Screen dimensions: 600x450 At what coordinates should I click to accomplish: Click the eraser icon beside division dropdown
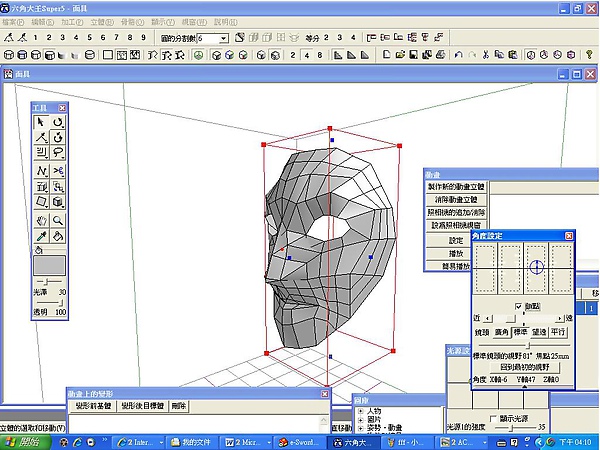[x=240, y=38]
